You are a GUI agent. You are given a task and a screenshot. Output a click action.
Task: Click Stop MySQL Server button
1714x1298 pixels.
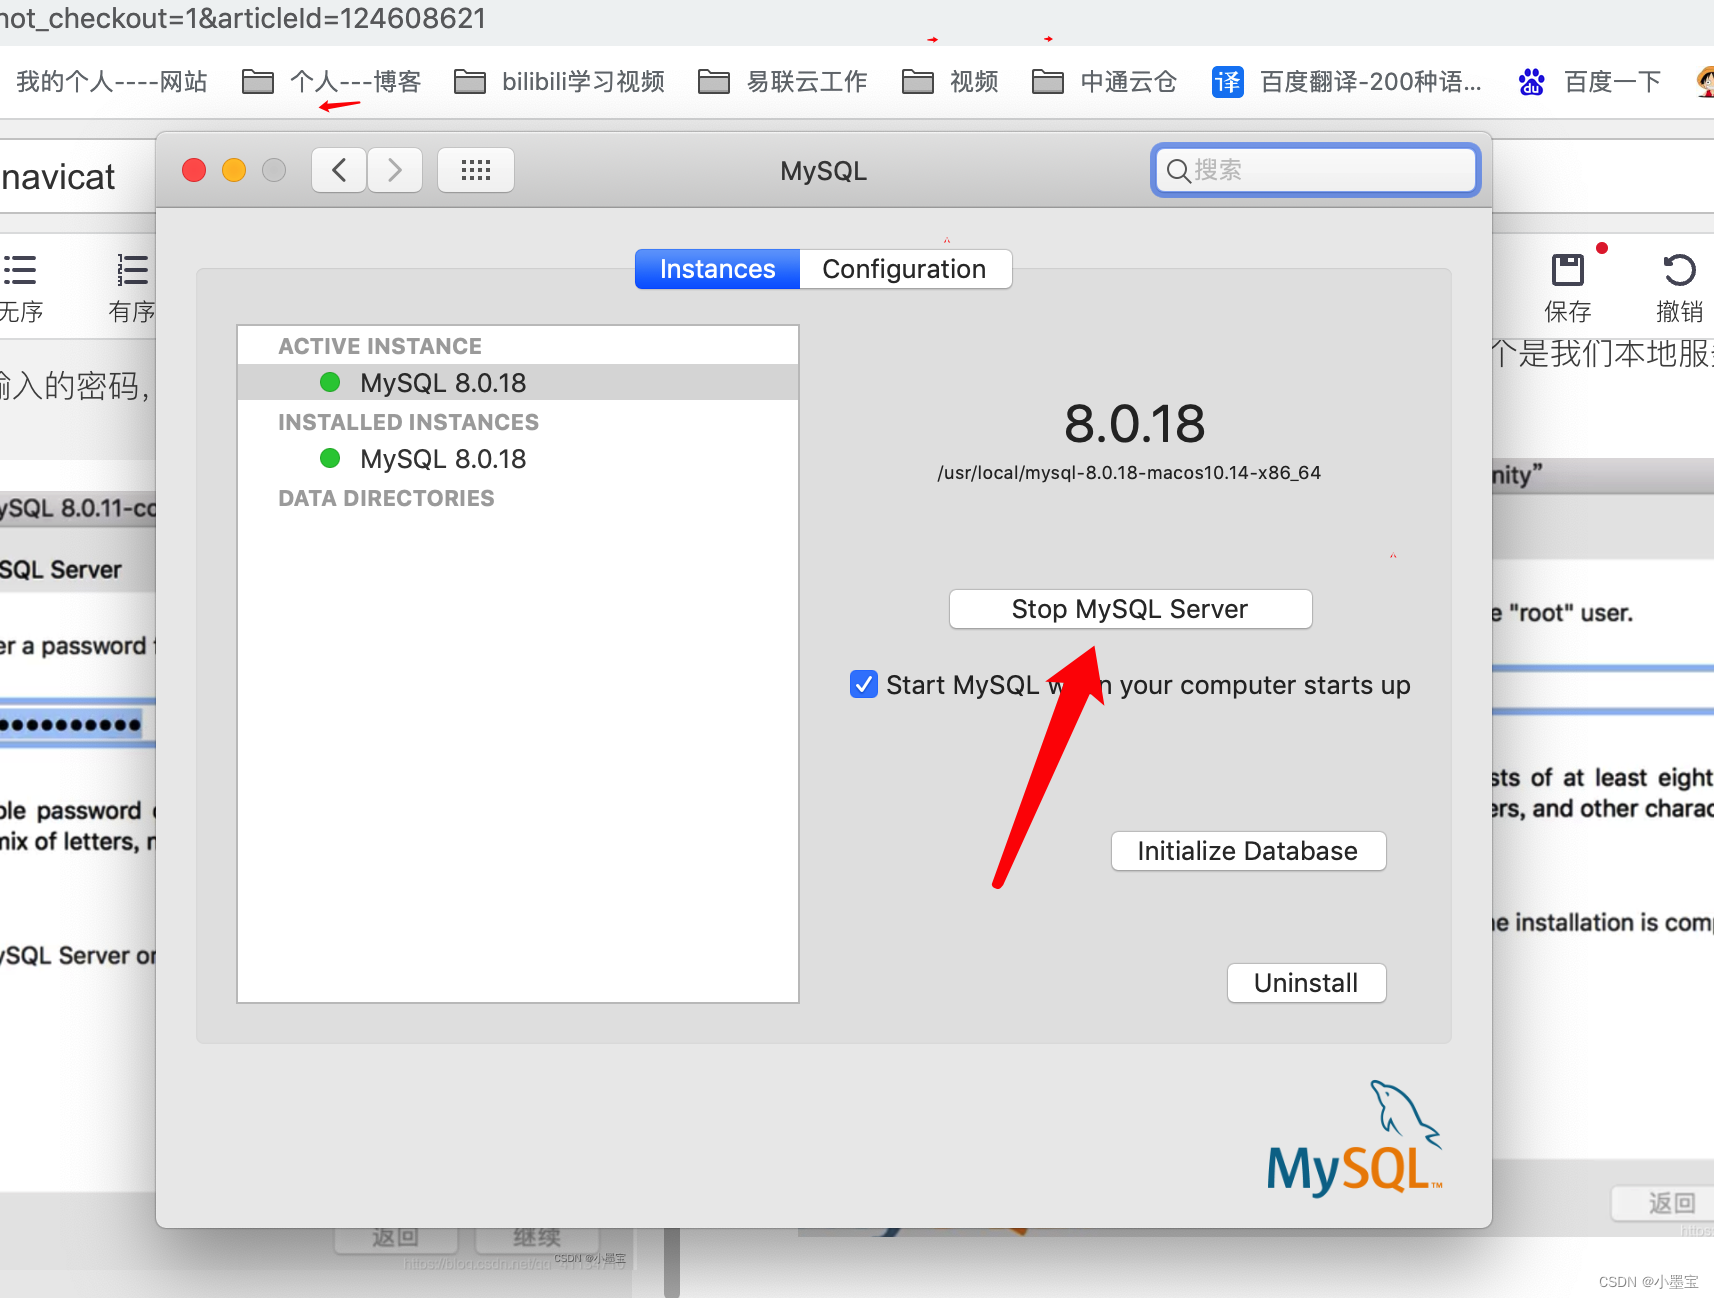click(x=1130, y=609)
